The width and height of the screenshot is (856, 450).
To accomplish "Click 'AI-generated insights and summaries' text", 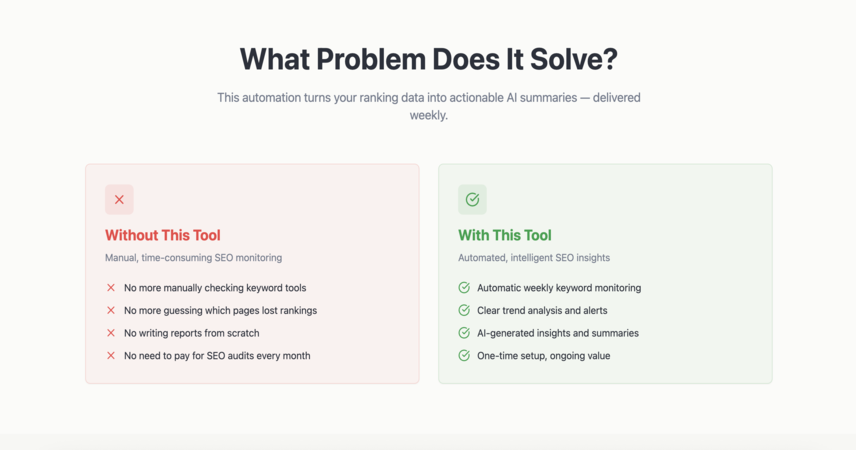I will pyautogui.click(x=558, y=333).
